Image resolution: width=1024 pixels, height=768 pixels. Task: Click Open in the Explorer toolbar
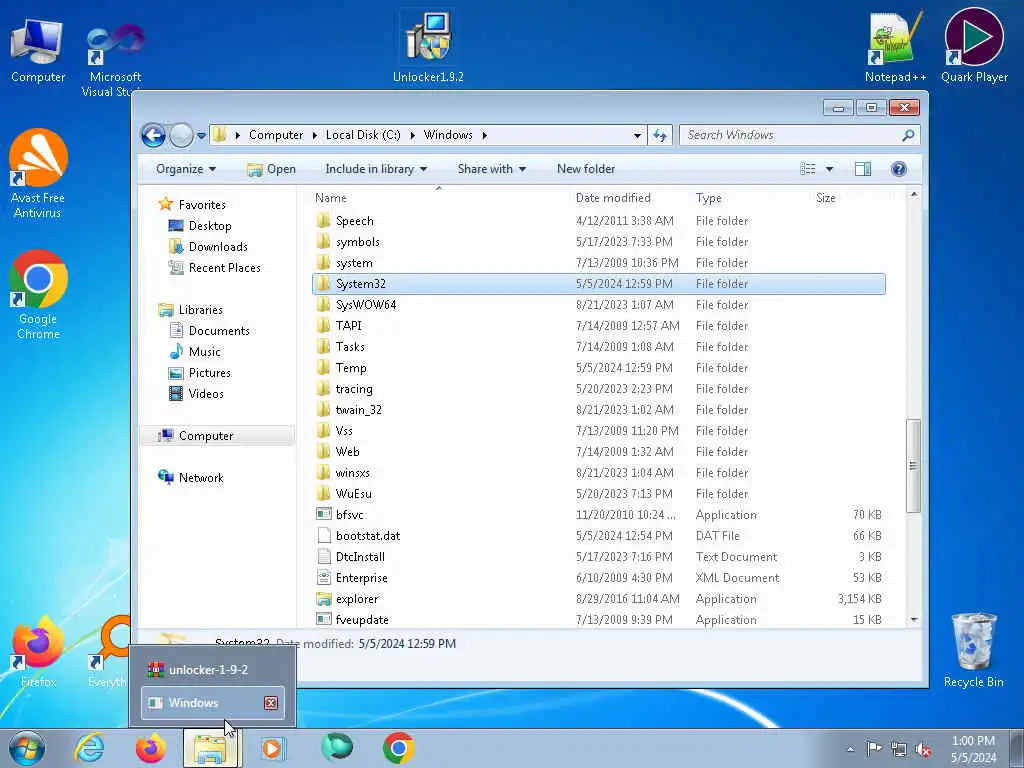(x=272, y=169)
